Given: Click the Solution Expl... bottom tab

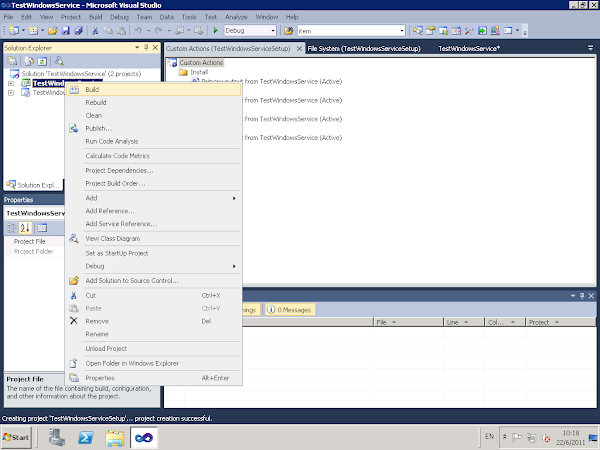Looking at the screenshot, I should point(34,185).
